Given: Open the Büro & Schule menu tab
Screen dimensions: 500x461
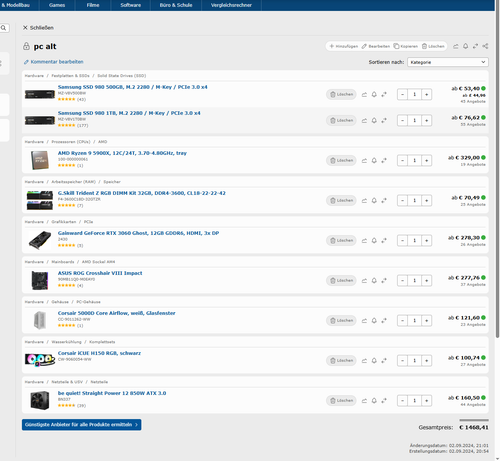Looking at the screenshot, I should click(176, 5).
